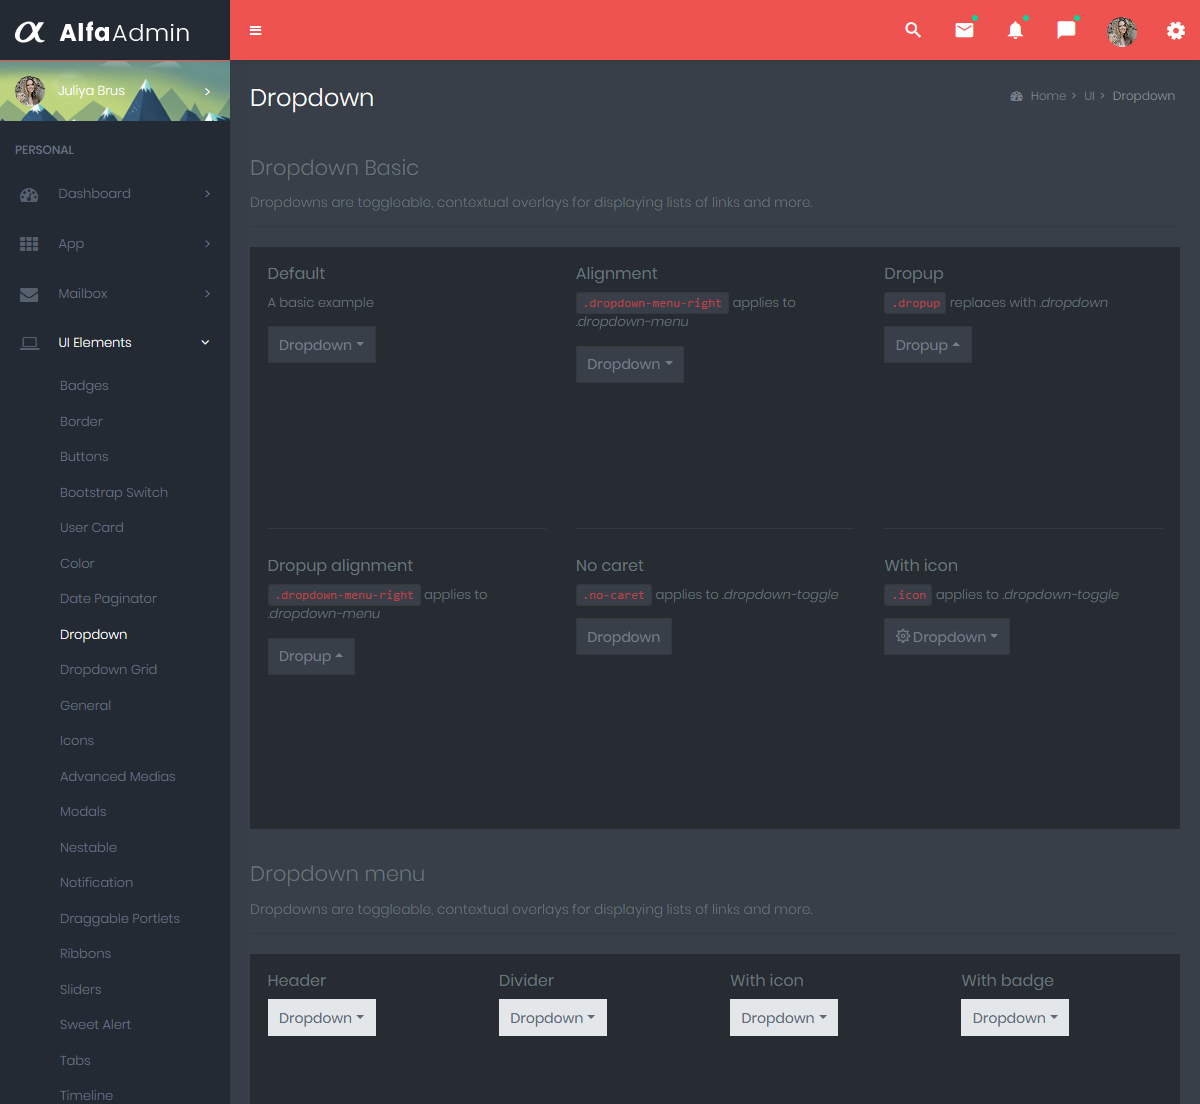Expand the Dashboard sidebar menu
The width and height of the screenshot is (1200, 1104).
(x=94, y=194)
